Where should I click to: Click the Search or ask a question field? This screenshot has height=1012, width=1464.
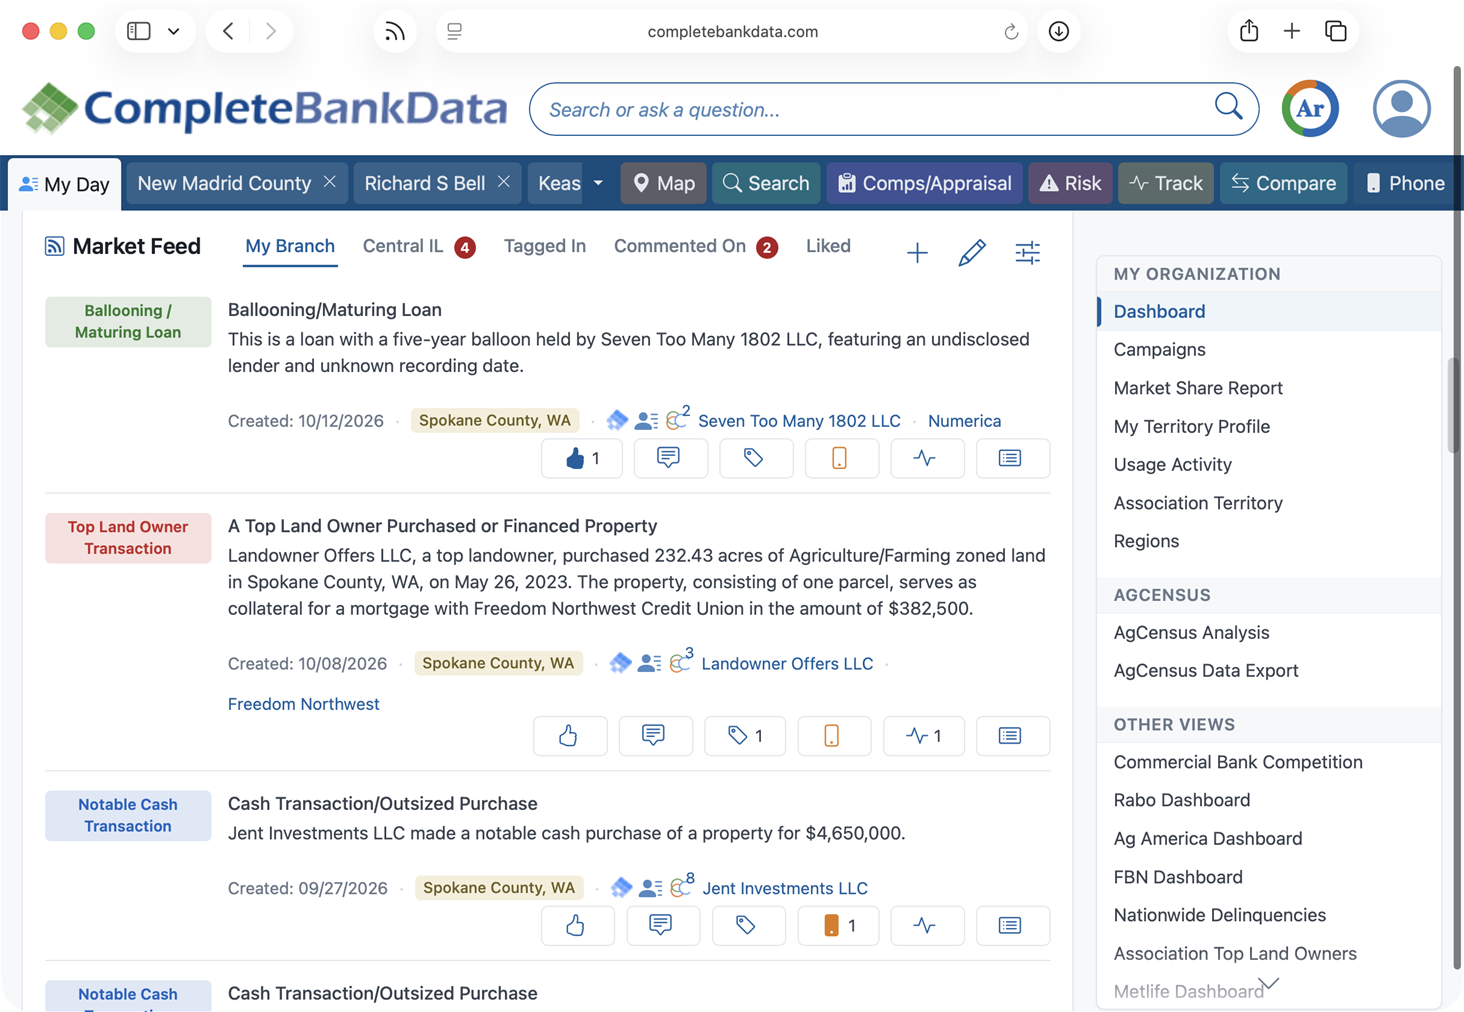[893, 109]
